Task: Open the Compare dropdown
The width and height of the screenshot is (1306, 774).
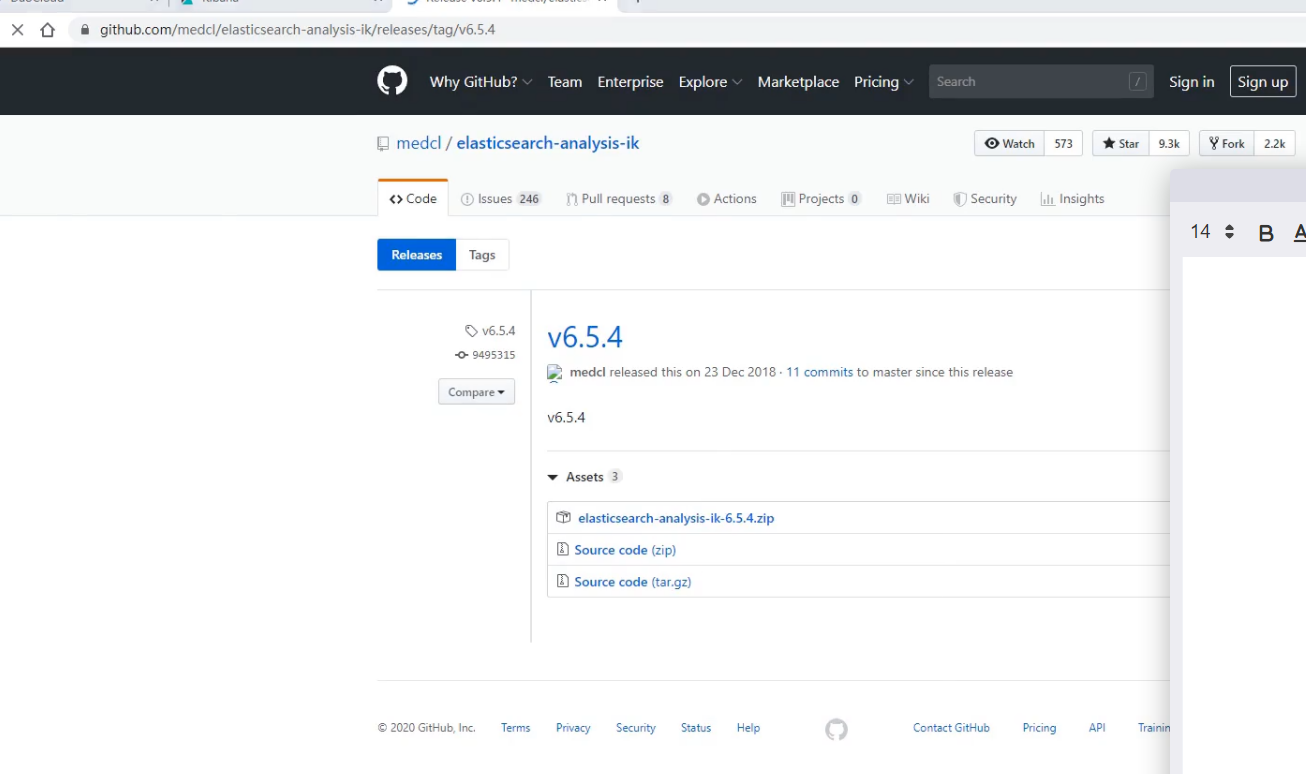Action: (x=476, y=392)
